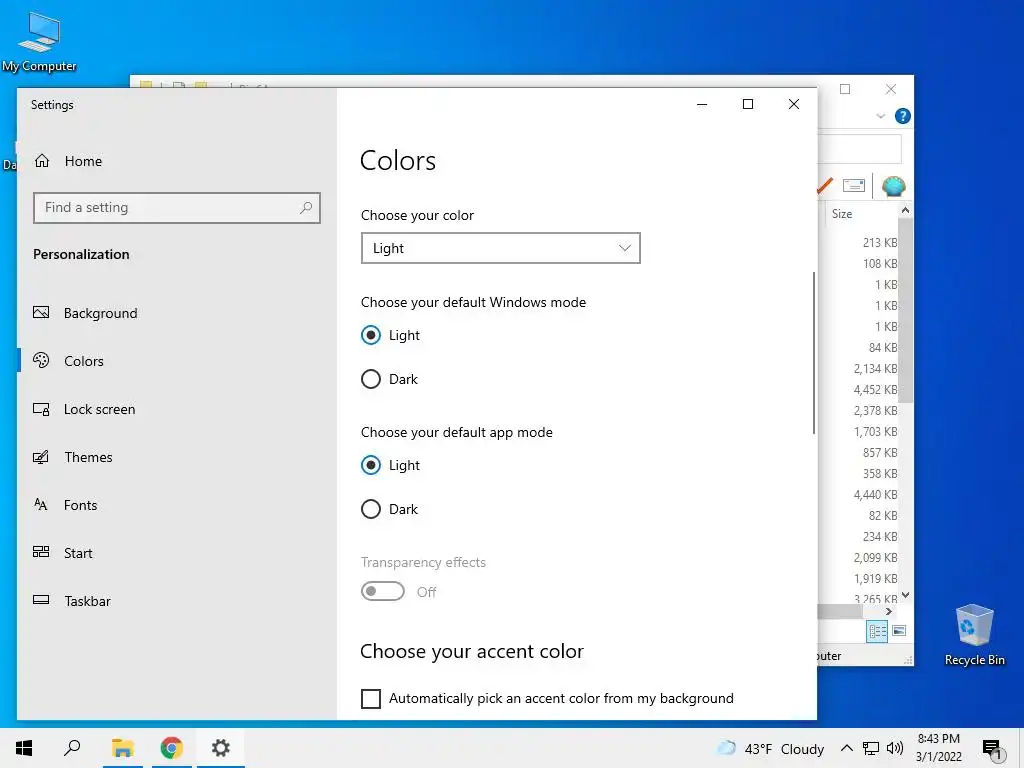Select the 358 KB file row

click(880, 473)
